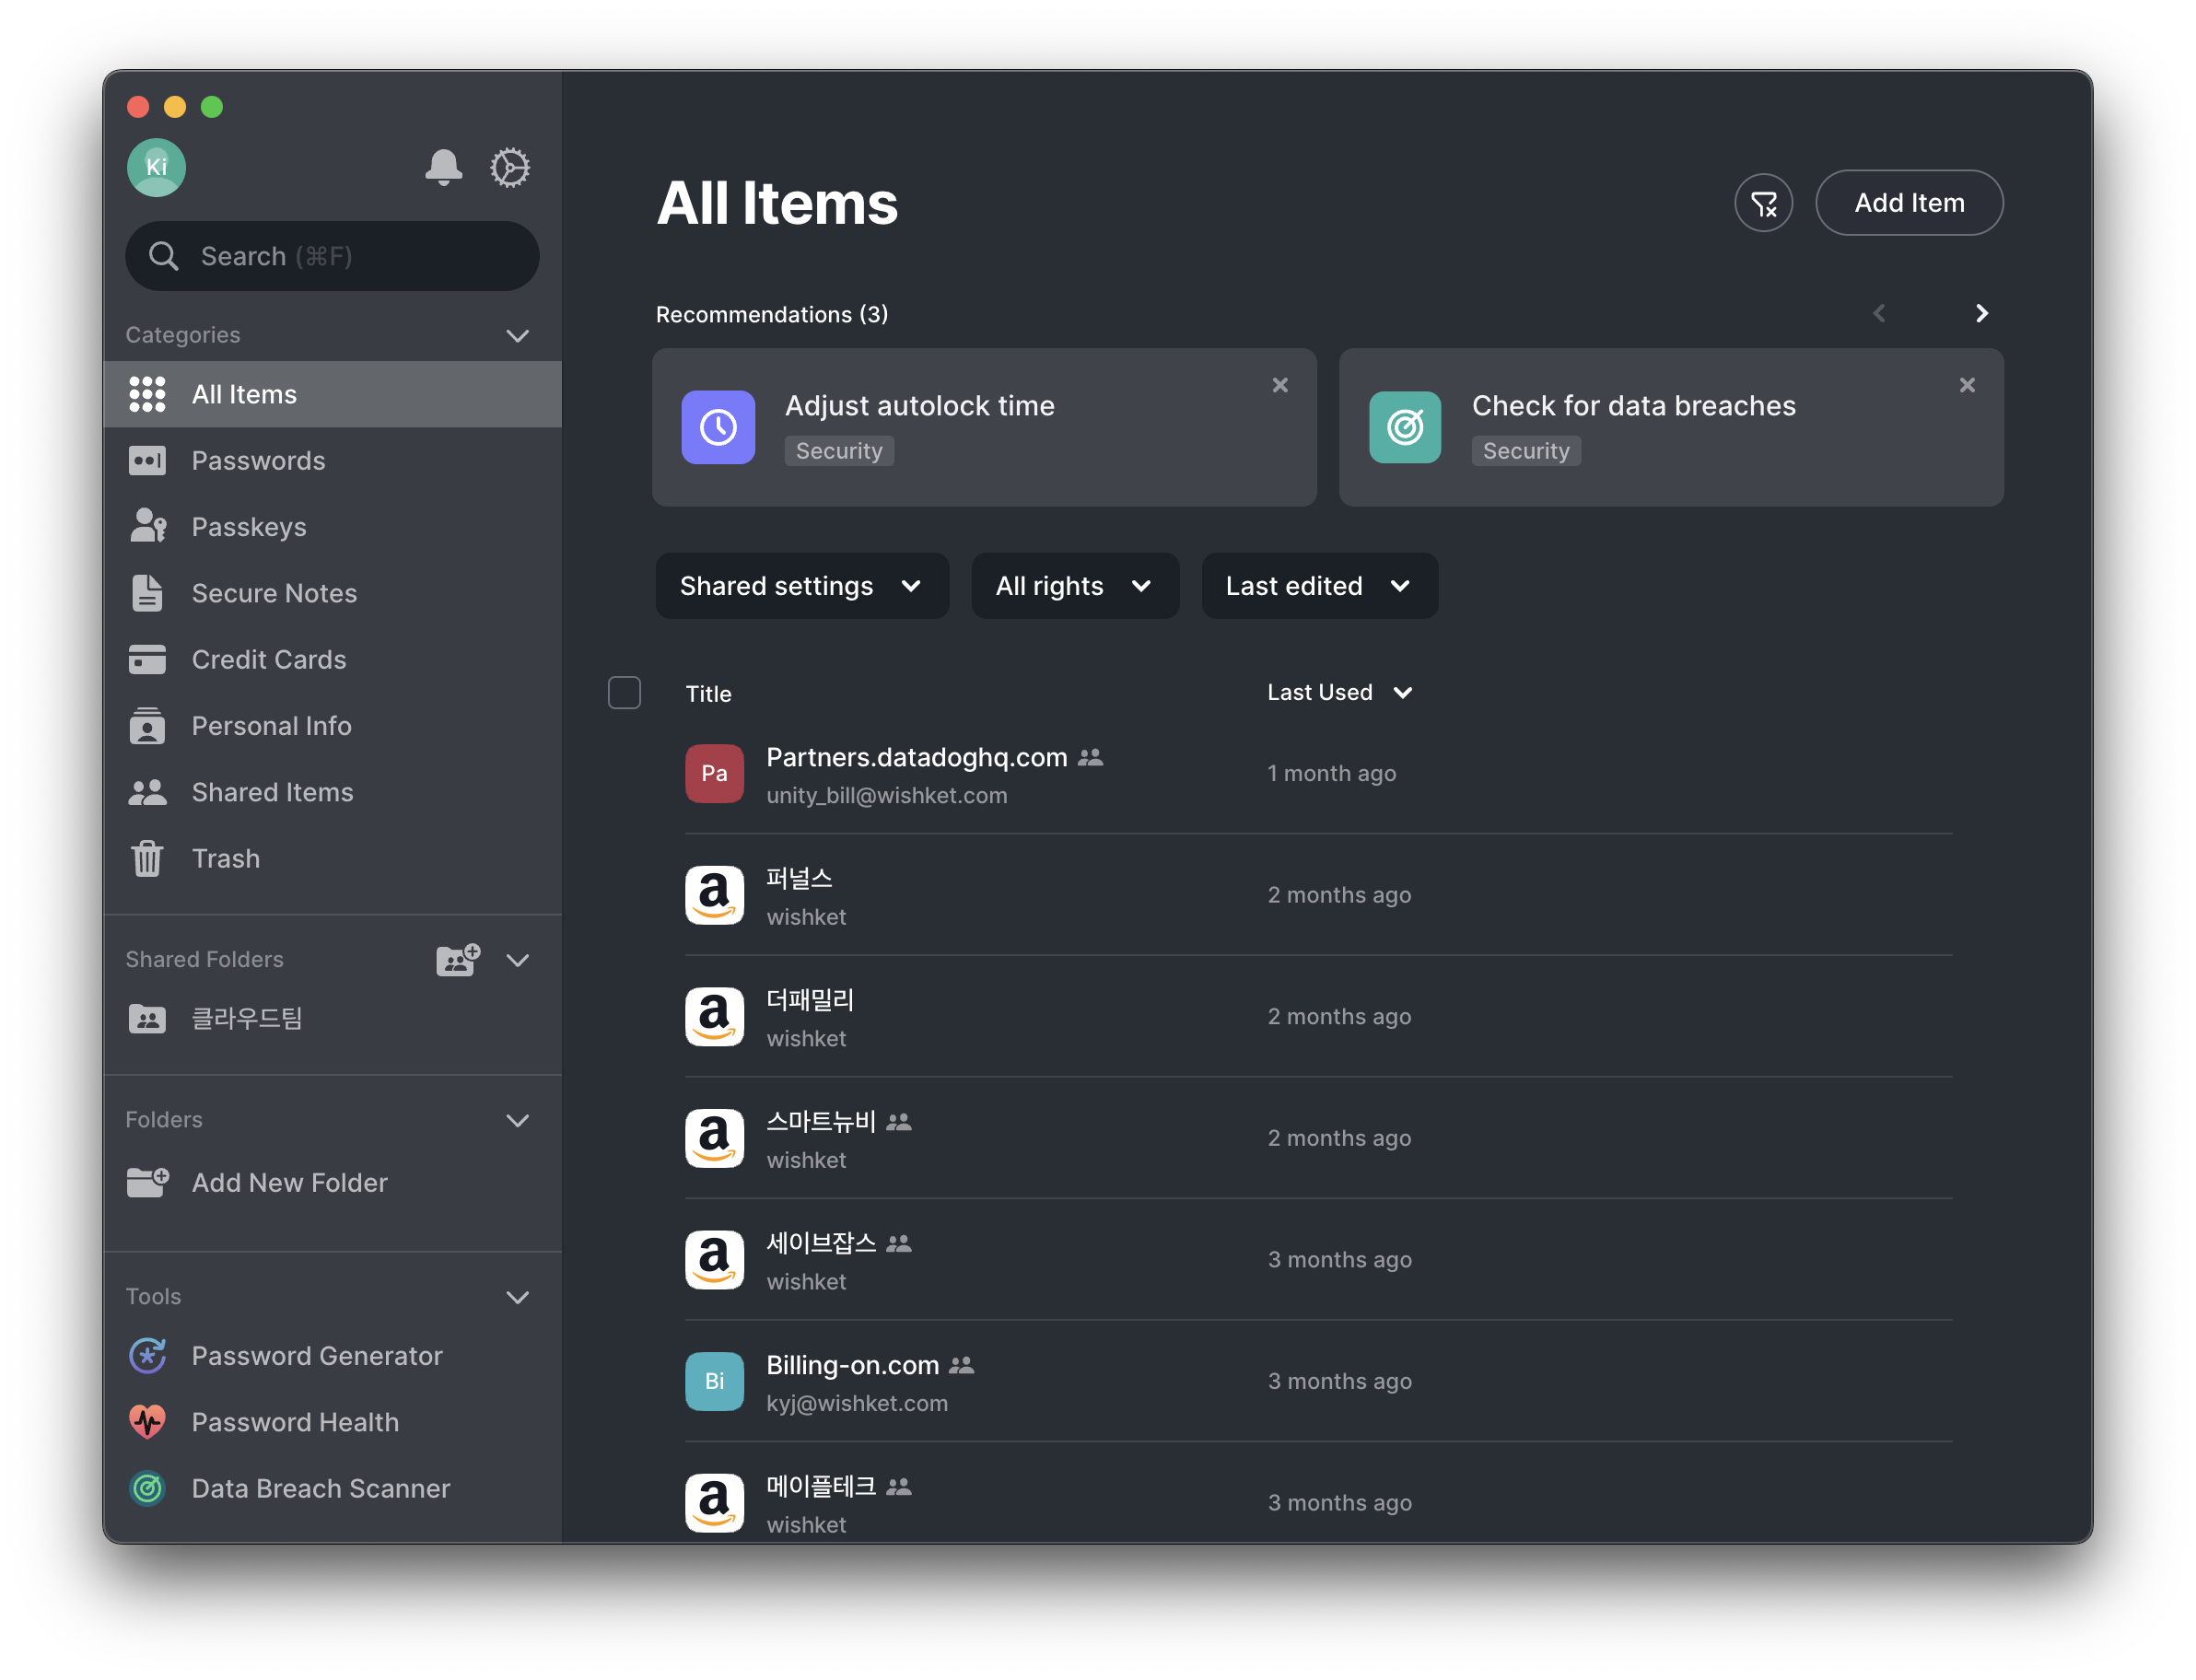The width and height of the screenshot is (2196, 1680).
Task: Tick the select-all checkbox beside Title
Action: (x=624, y=693)
